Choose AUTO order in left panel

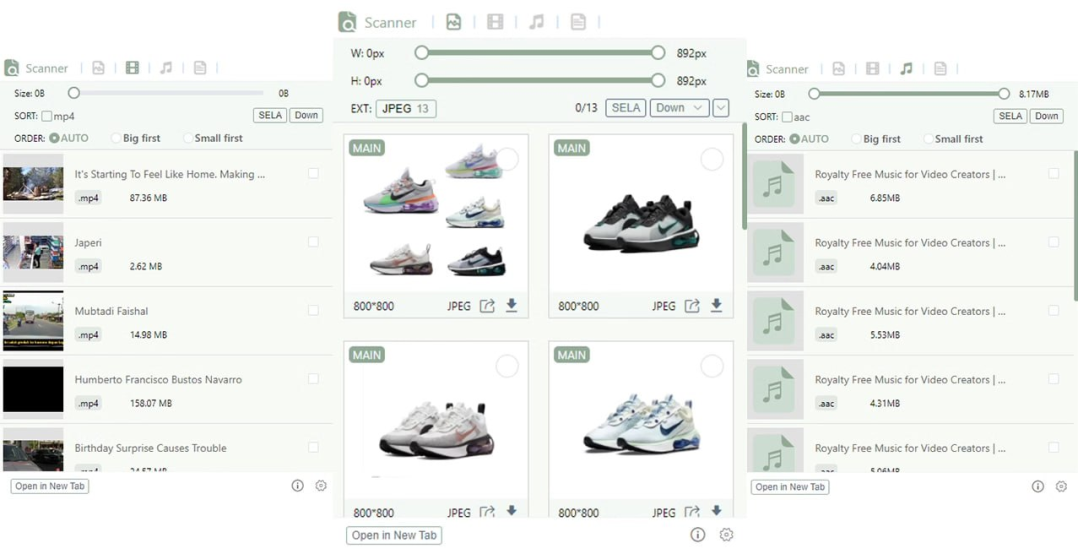tap(69, 138)
